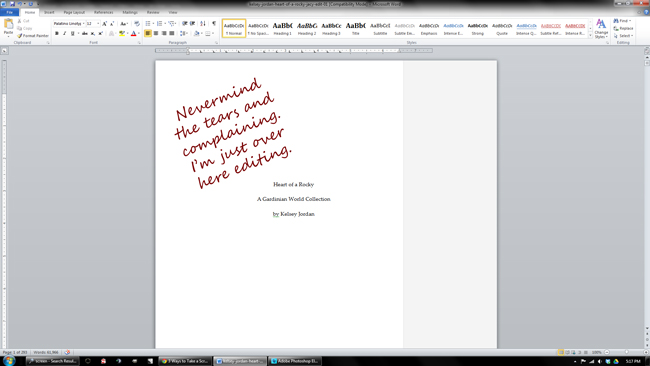
Task: Justify the paragraph text
Action: [172, 33]
